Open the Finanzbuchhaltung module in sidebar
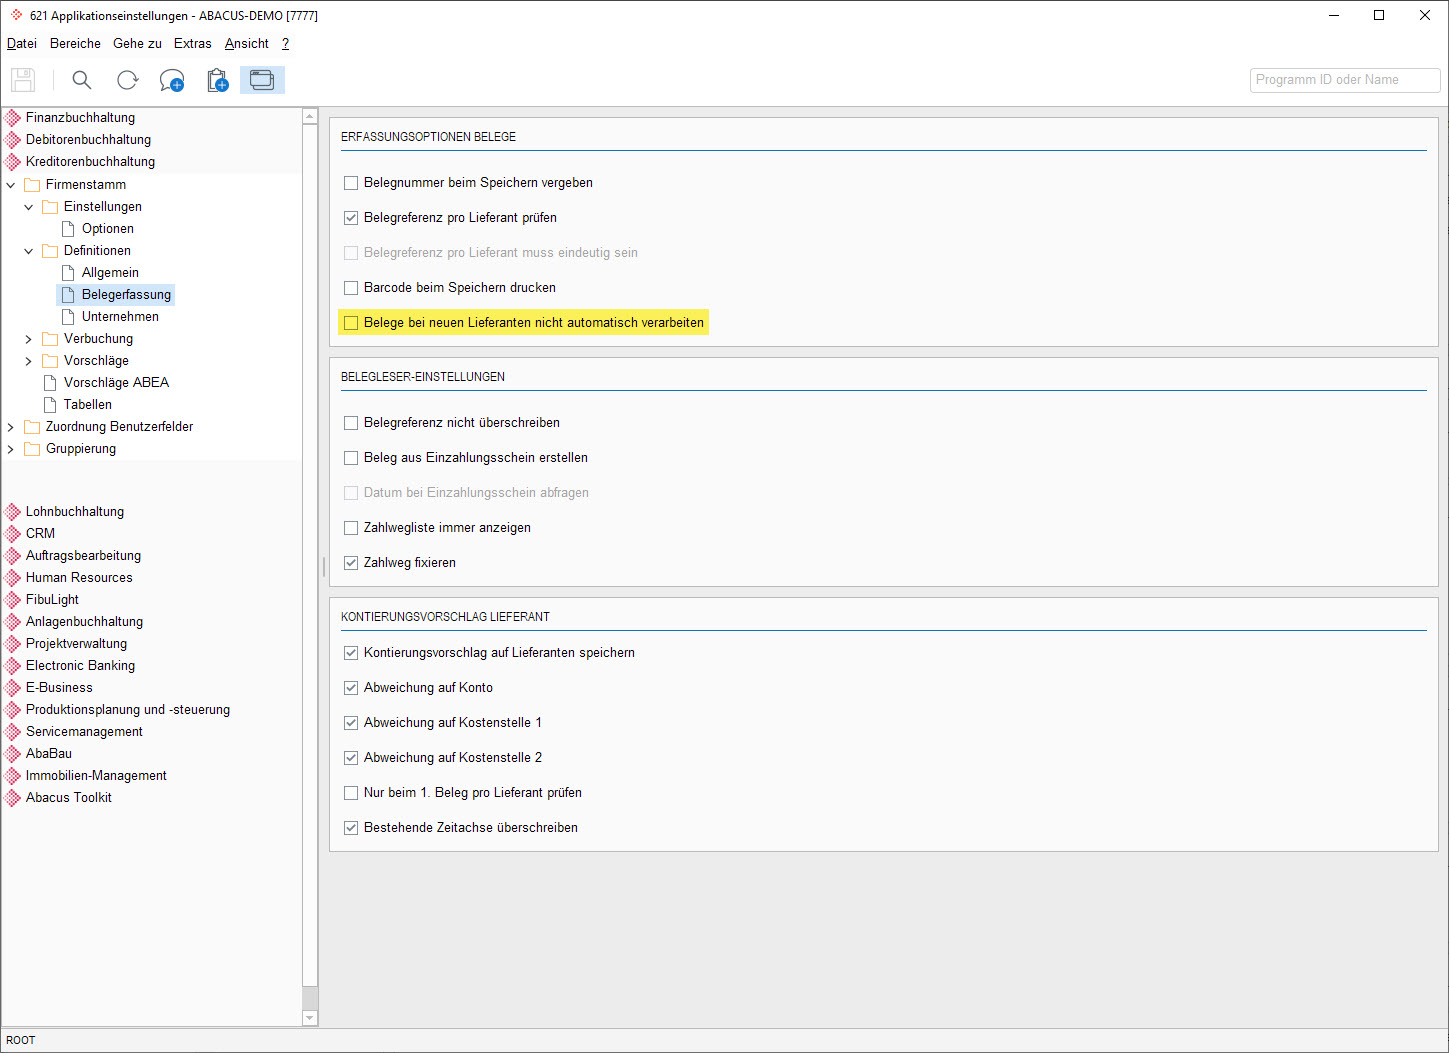Screen dimensions: 1449x1053 [x=80, y=118]
